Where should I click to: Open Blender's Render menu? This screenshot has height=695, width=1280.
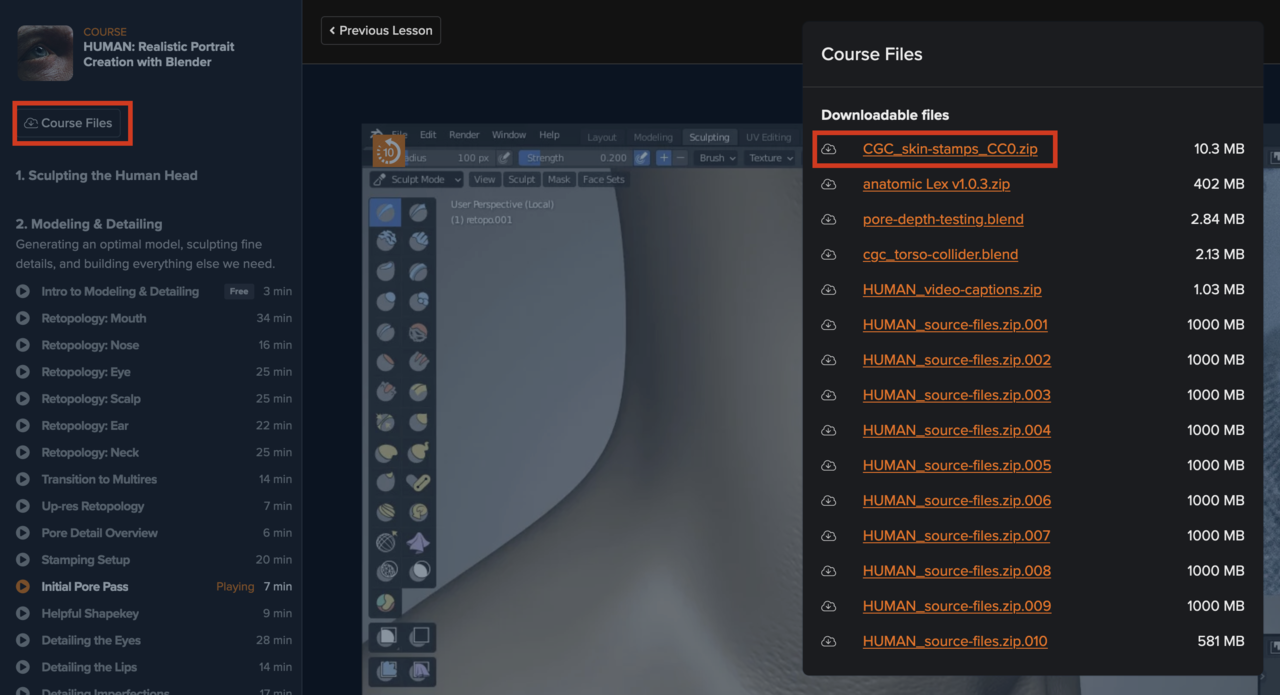click(x=464, y=135)
